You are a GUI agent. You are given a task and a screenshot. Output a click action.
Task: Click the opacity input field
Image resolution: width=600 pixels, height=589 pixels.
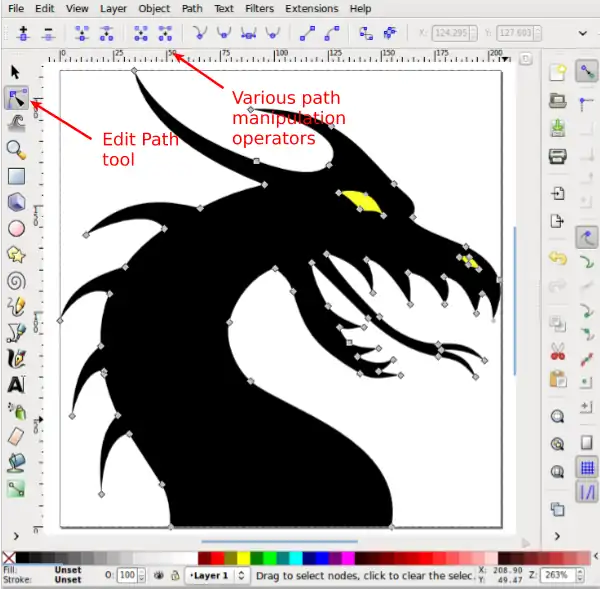(x=126, y=576)
